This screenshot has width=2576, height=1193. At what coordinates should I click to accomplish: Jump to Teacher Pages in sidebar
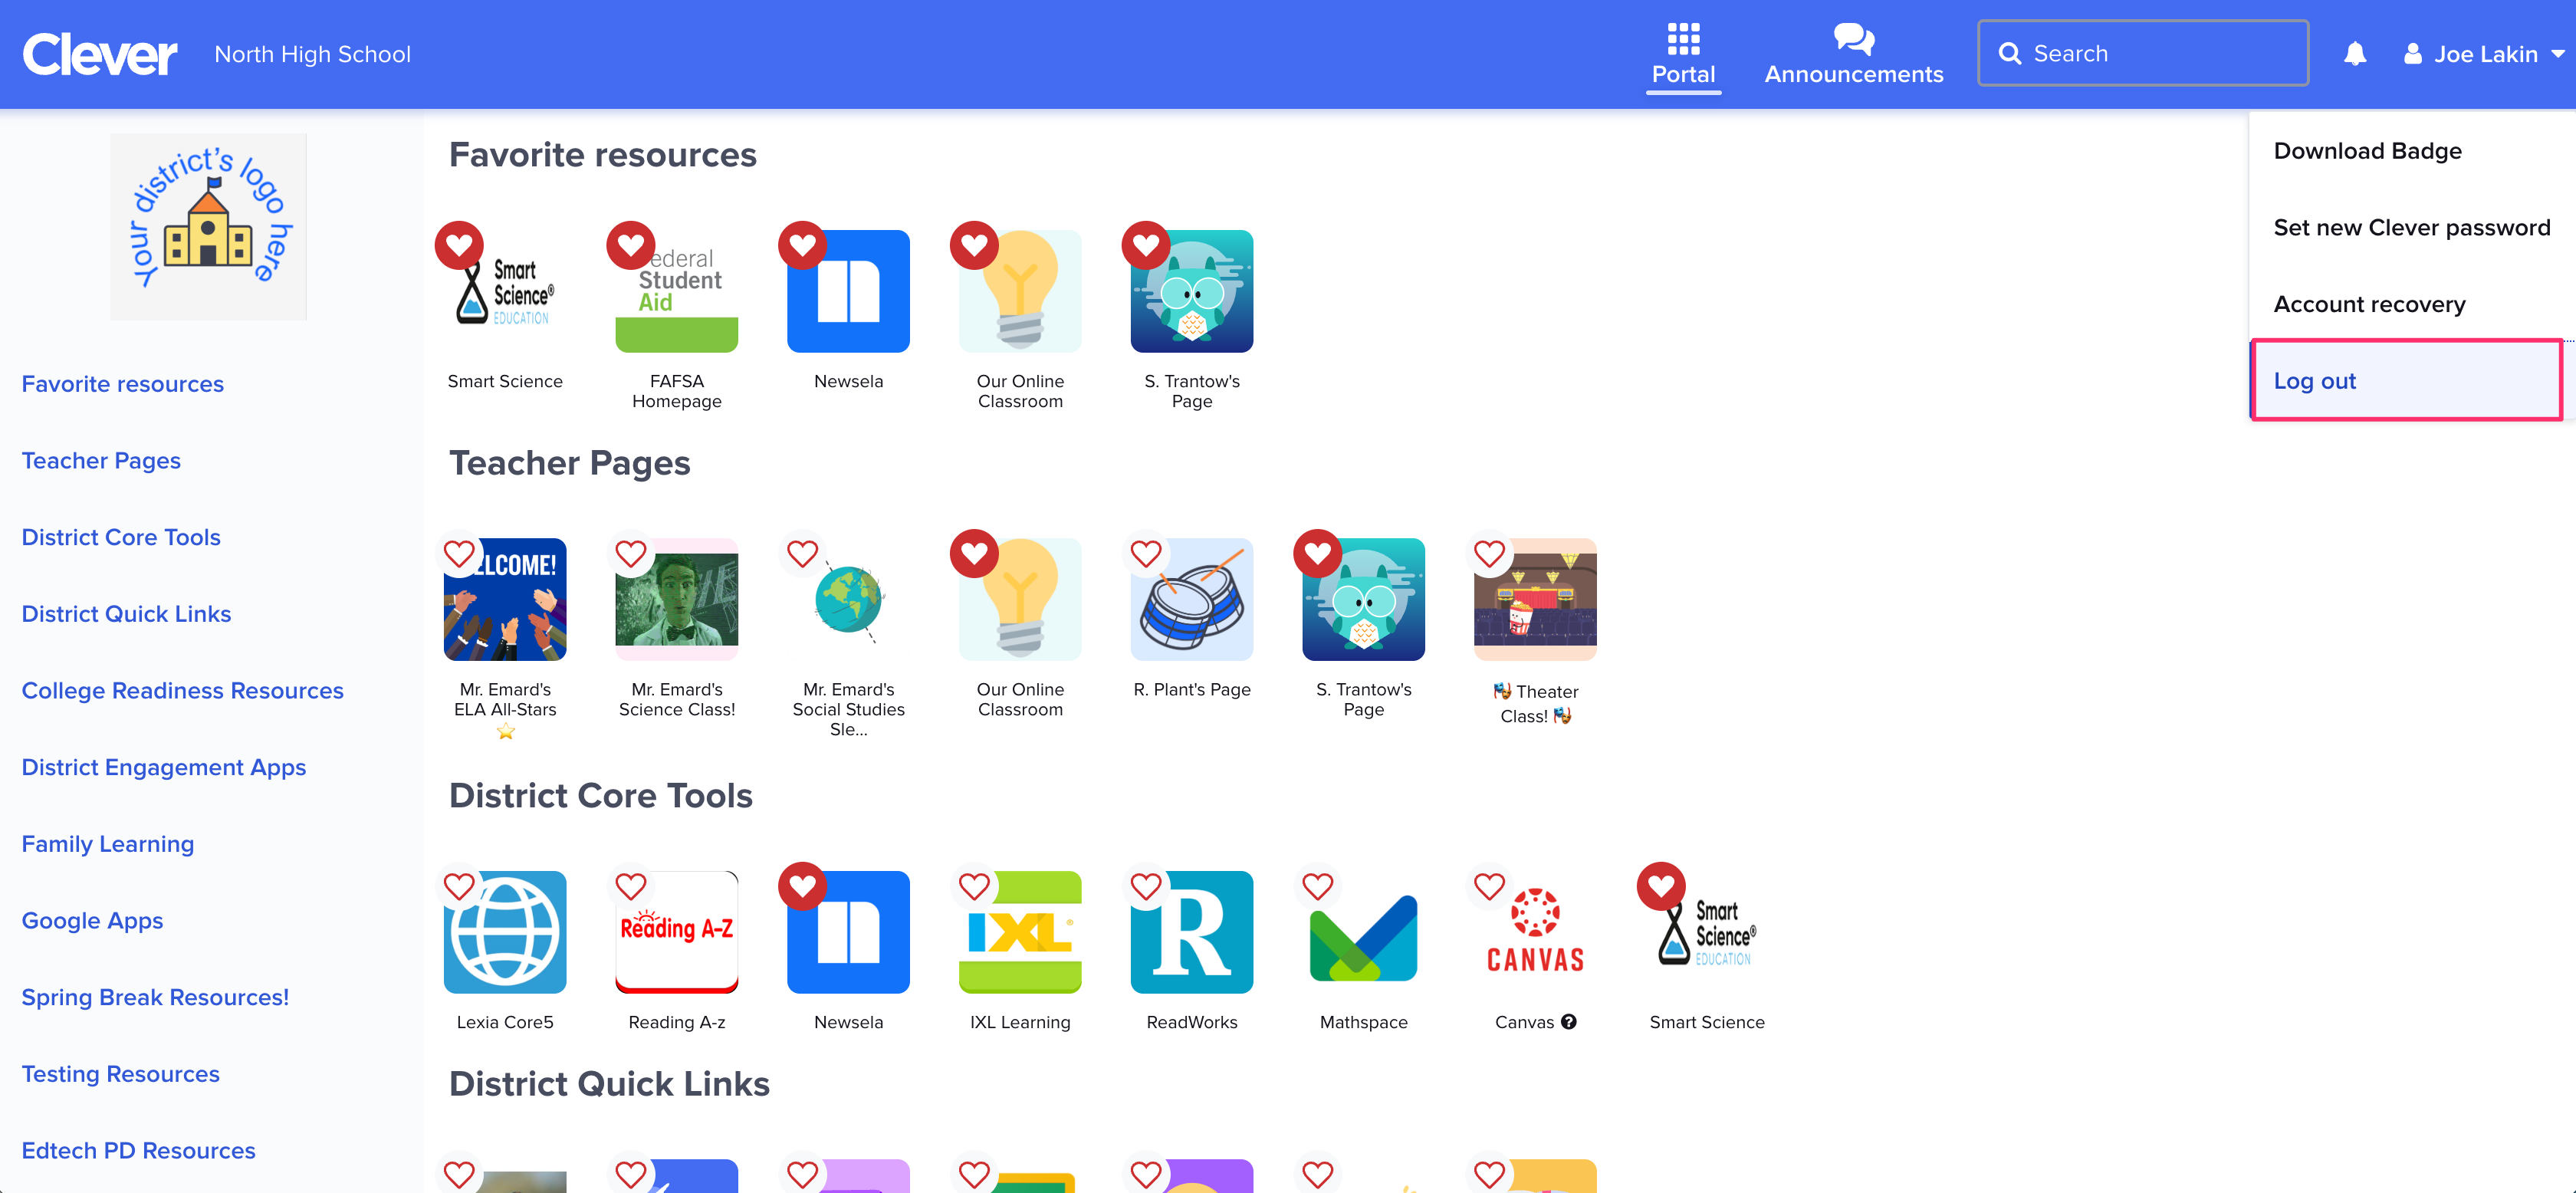tap(101, 461)
